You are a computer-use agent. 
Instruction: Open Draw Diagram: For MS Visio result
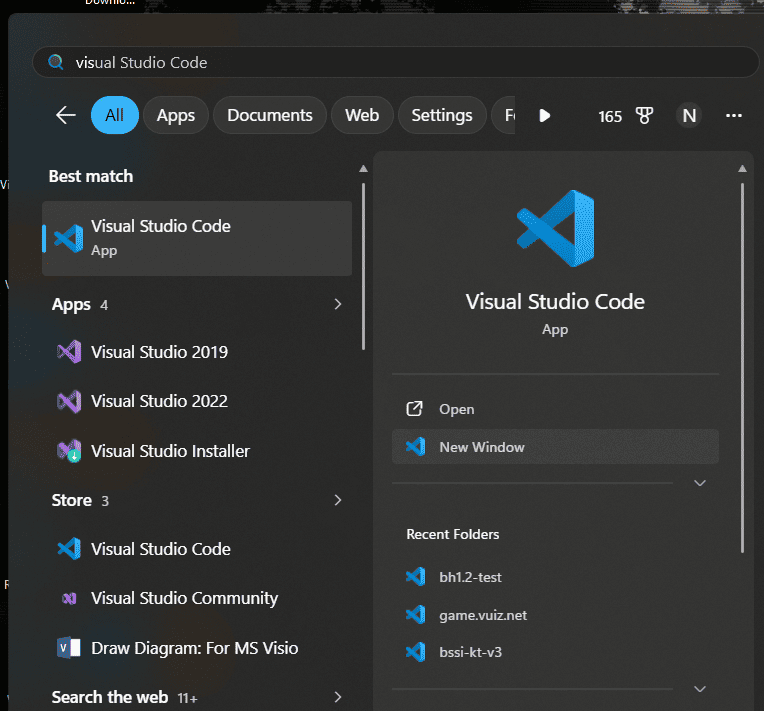pyautogui.click(x=197, y=648)
